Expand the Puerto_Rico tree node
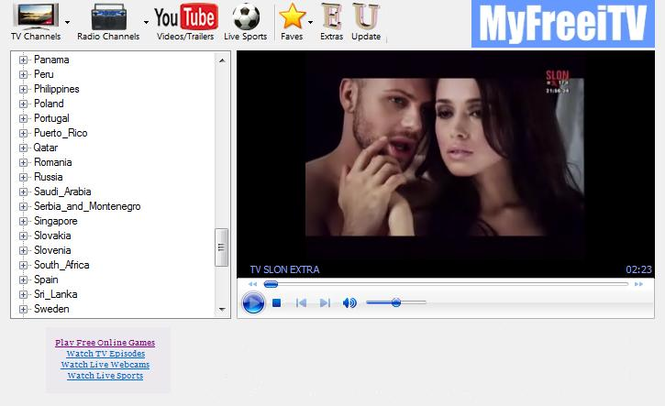This screenshot has height=406, width=665. (x=23, y=133)
